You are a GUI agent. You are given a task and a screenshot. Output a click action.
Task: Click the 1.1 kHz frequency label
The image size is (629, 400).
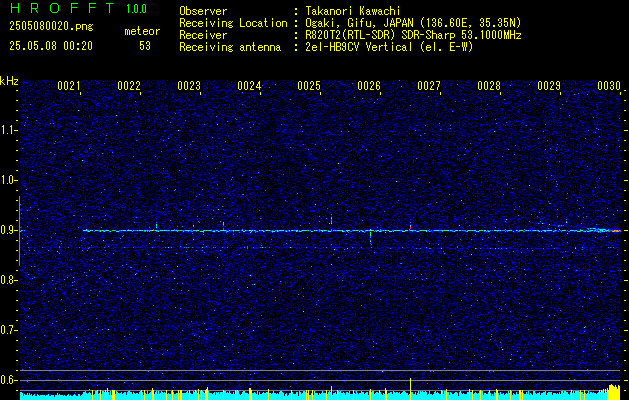[7, 130]
